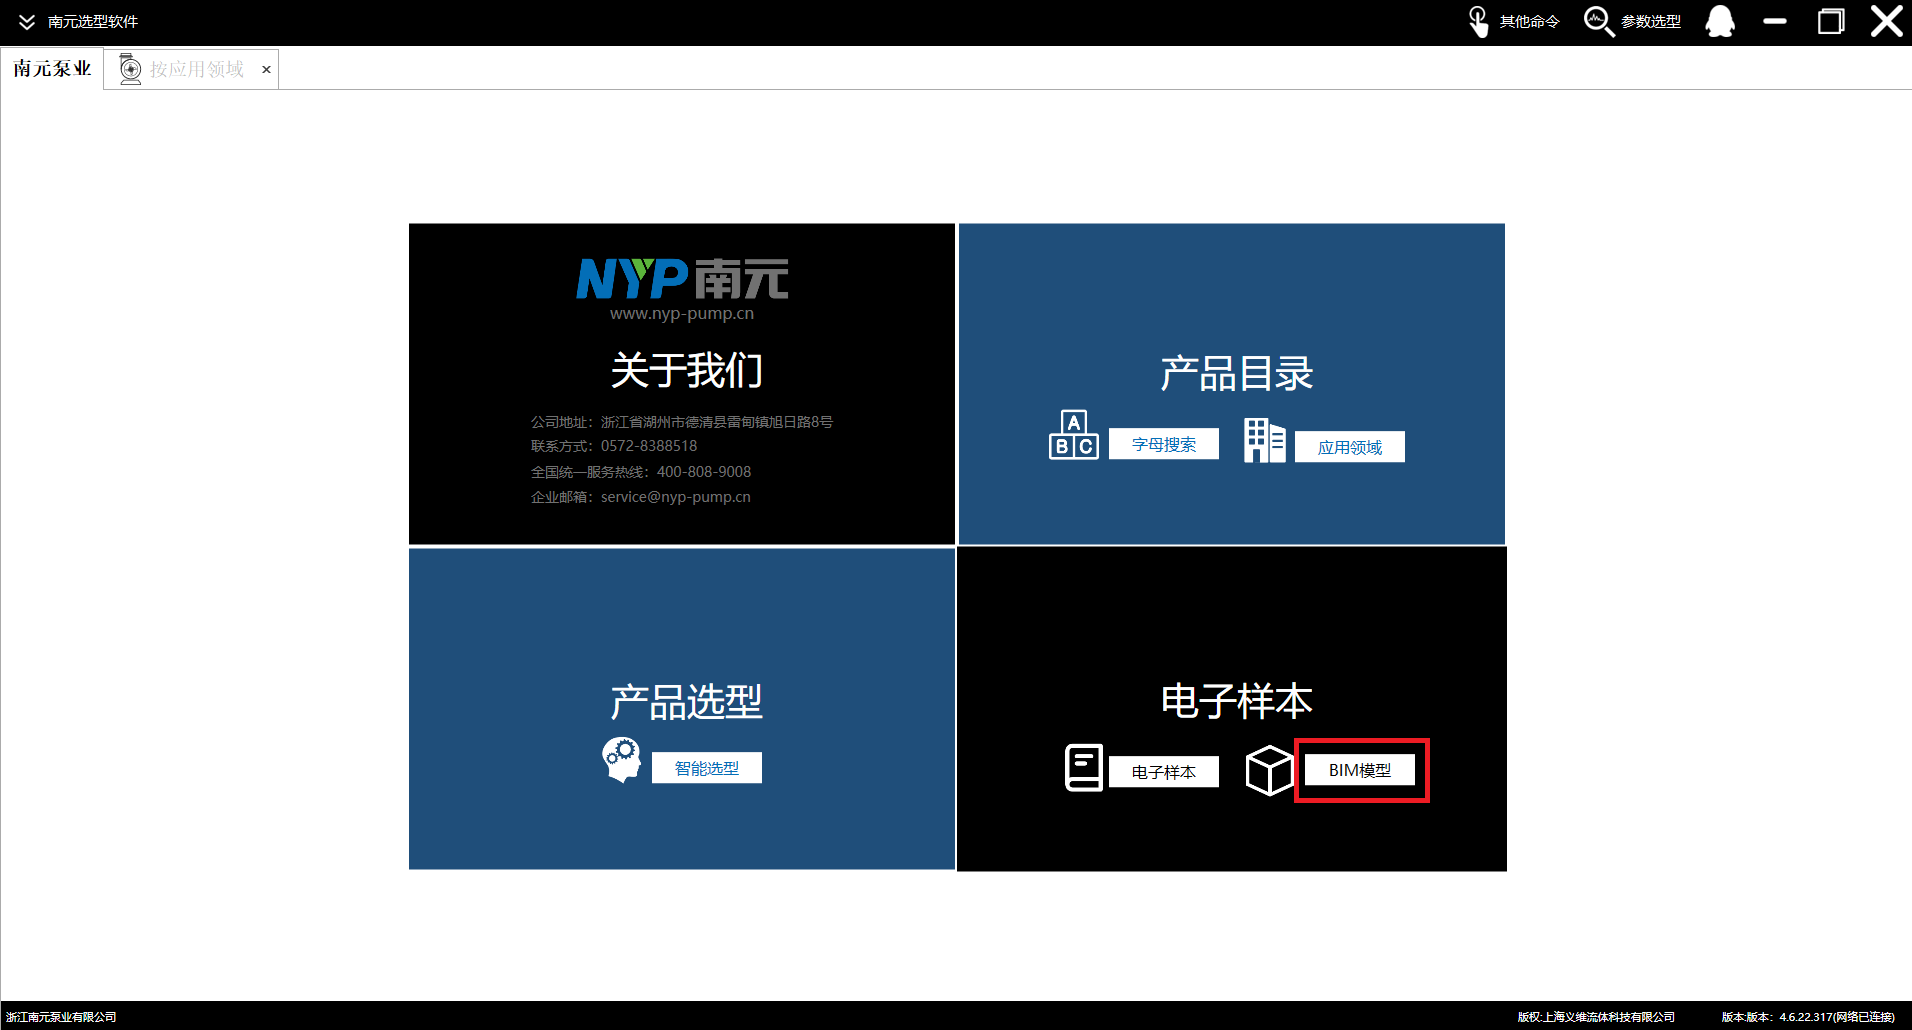Open the 电子样本 e-catalog button
Viewport: 1912px width, 1030px height.
coord(1163,772)
